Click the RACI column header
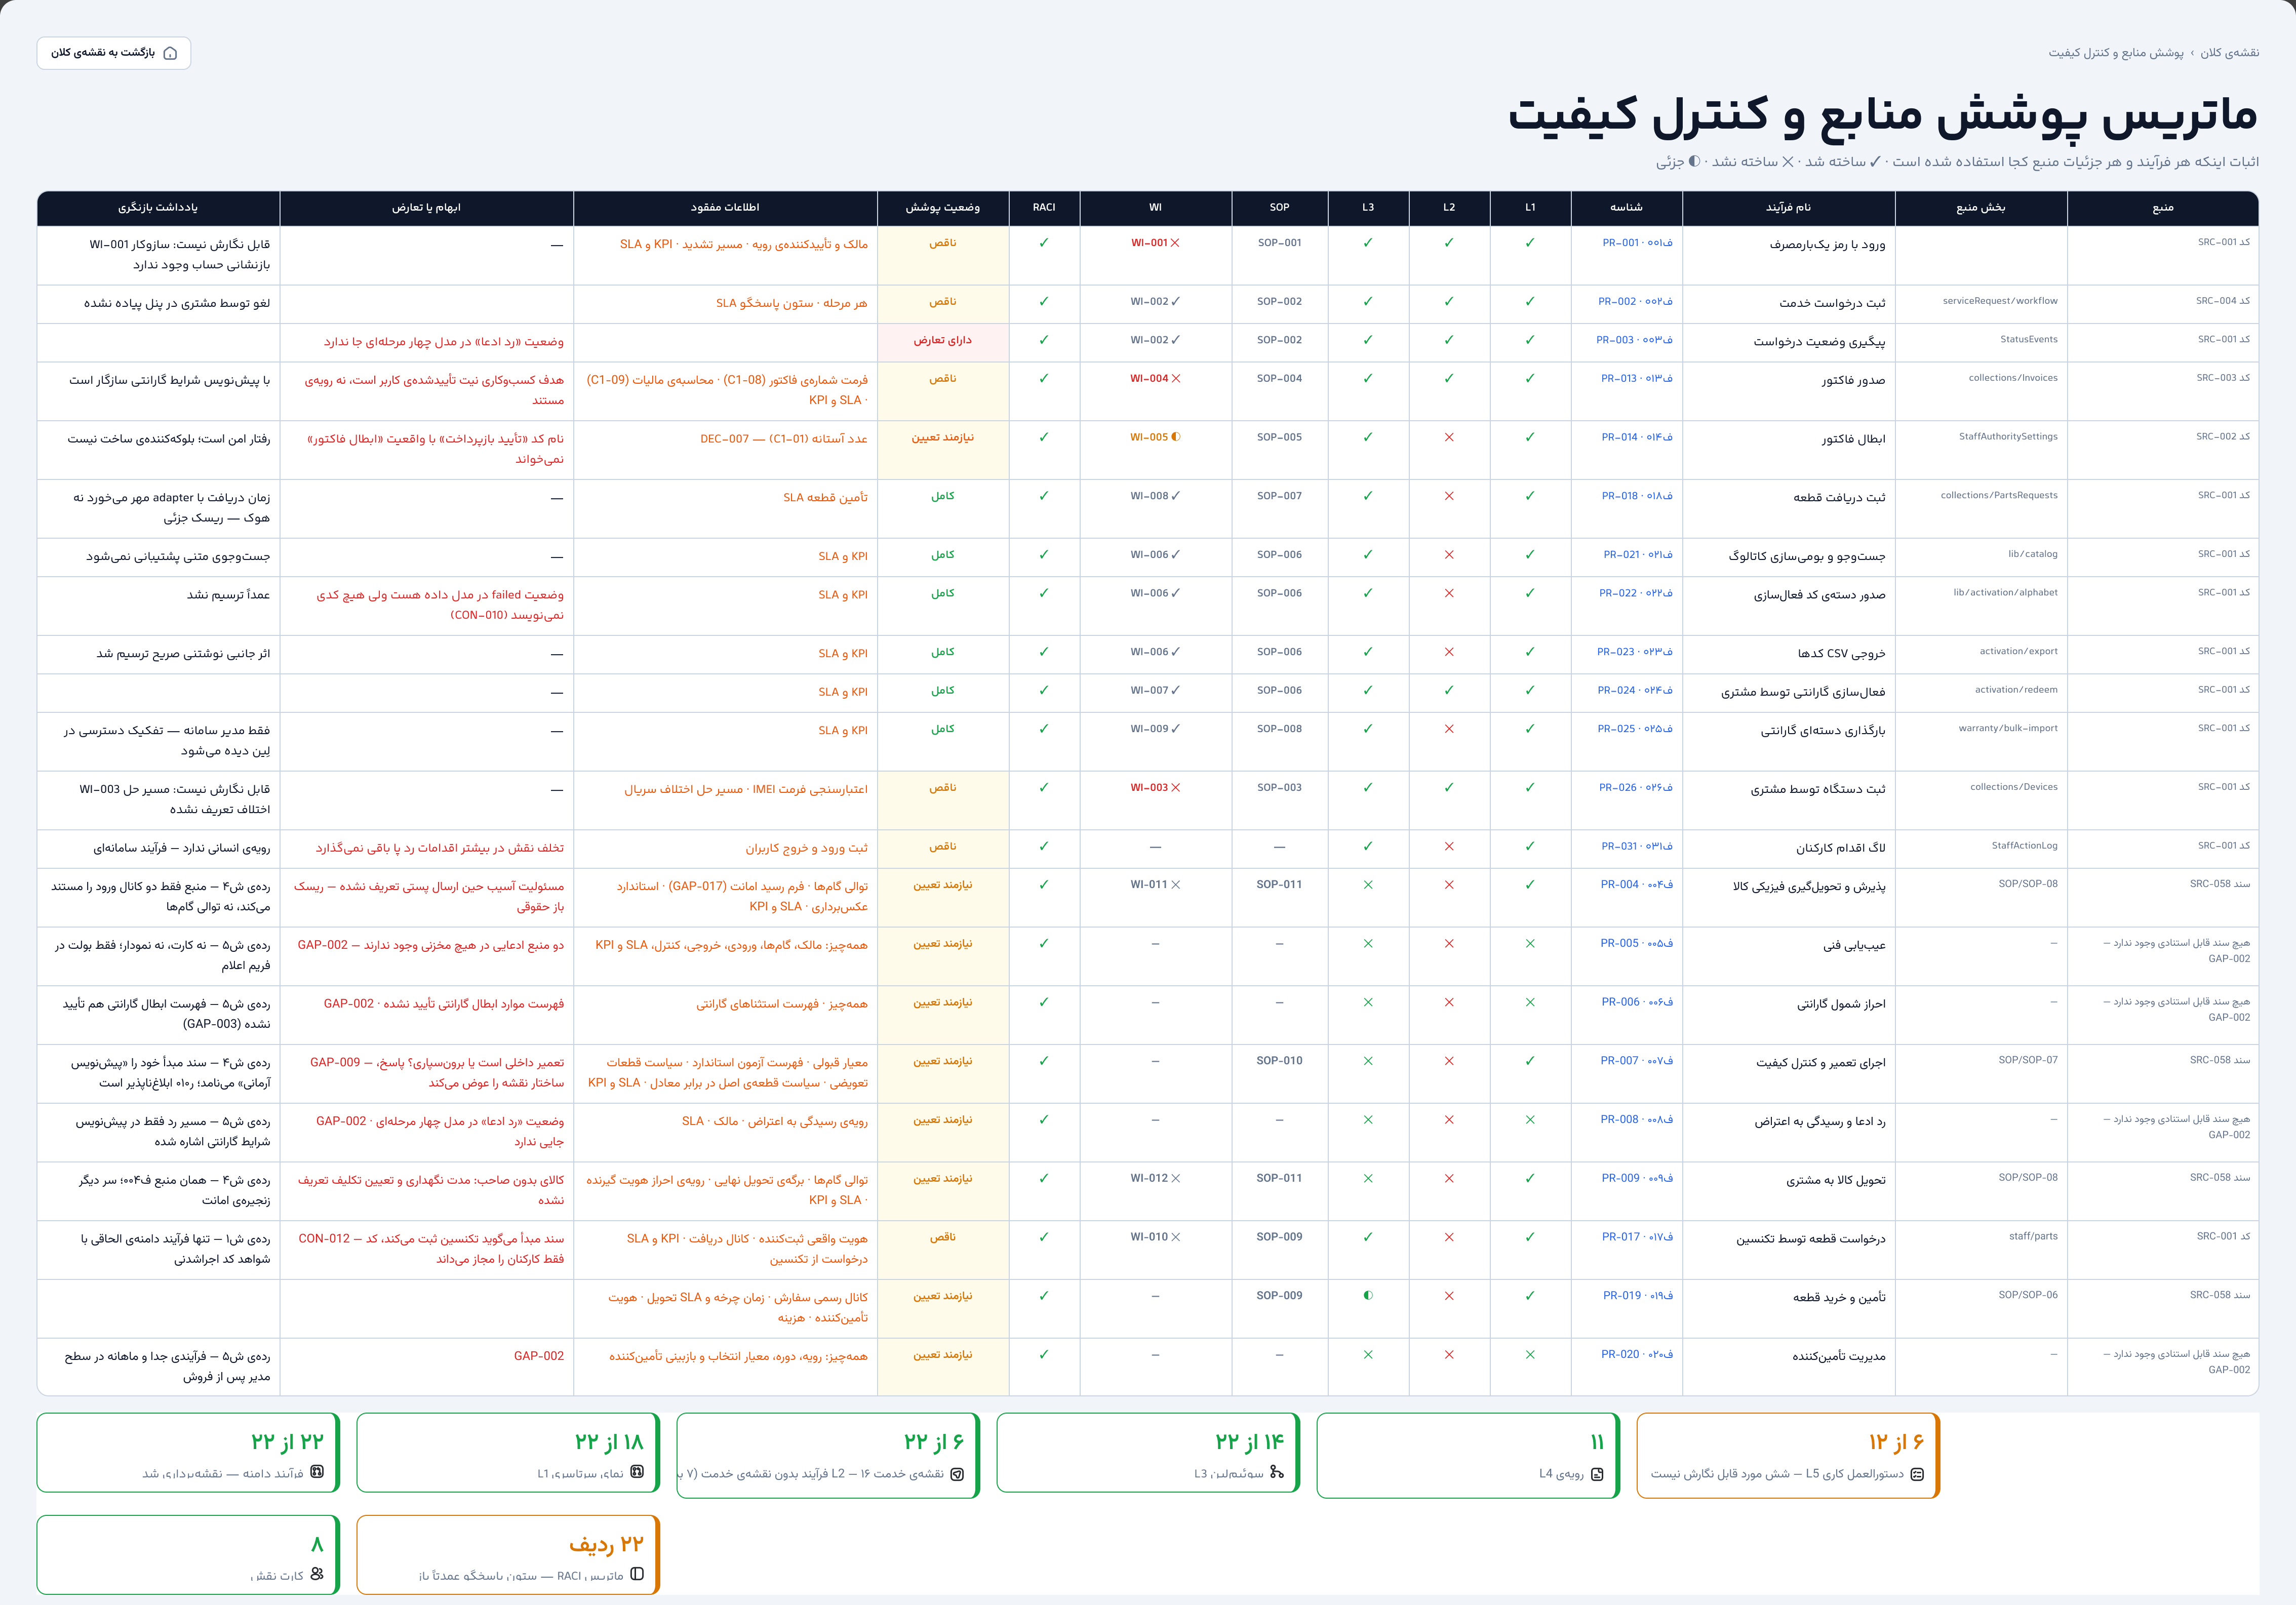This screenshot has width=2296, height=1605. [x=1044, y=208]
